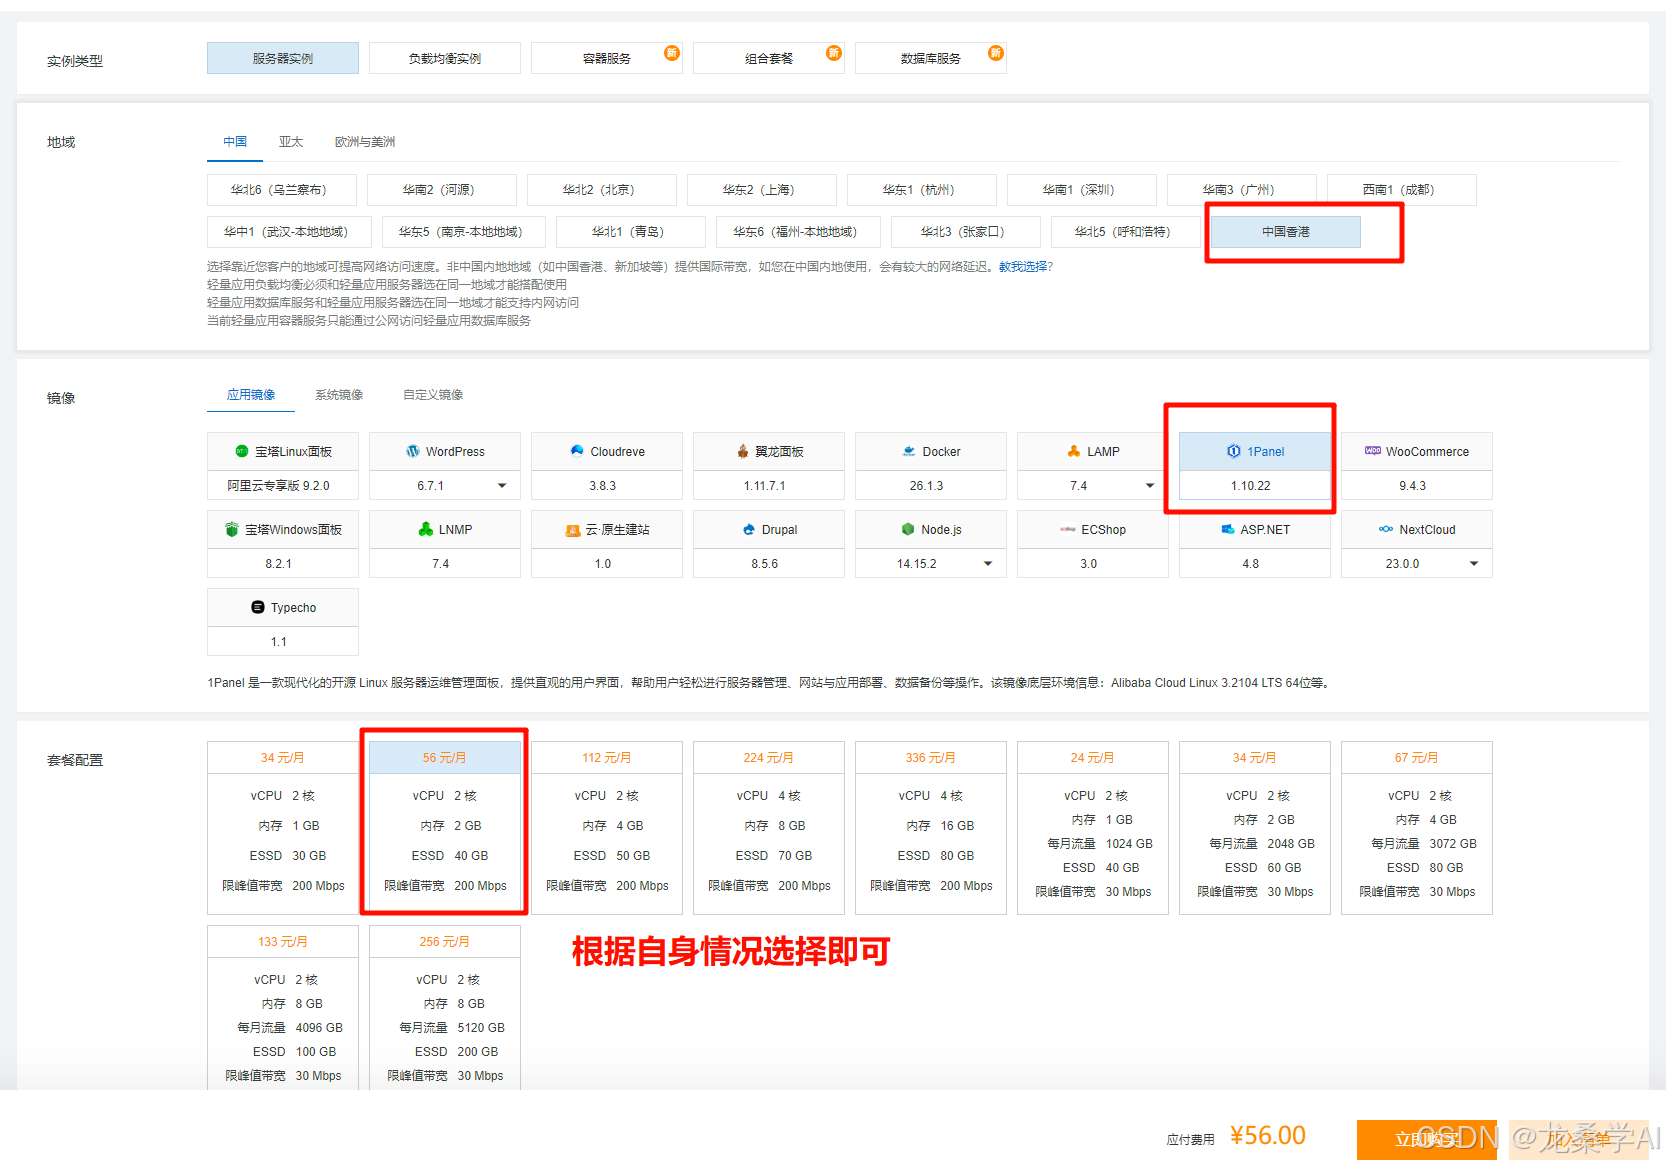Viewport: 1666px width, 1168px height.
Task: Select the 224 元/月 plan card
Action: point(769,827)
